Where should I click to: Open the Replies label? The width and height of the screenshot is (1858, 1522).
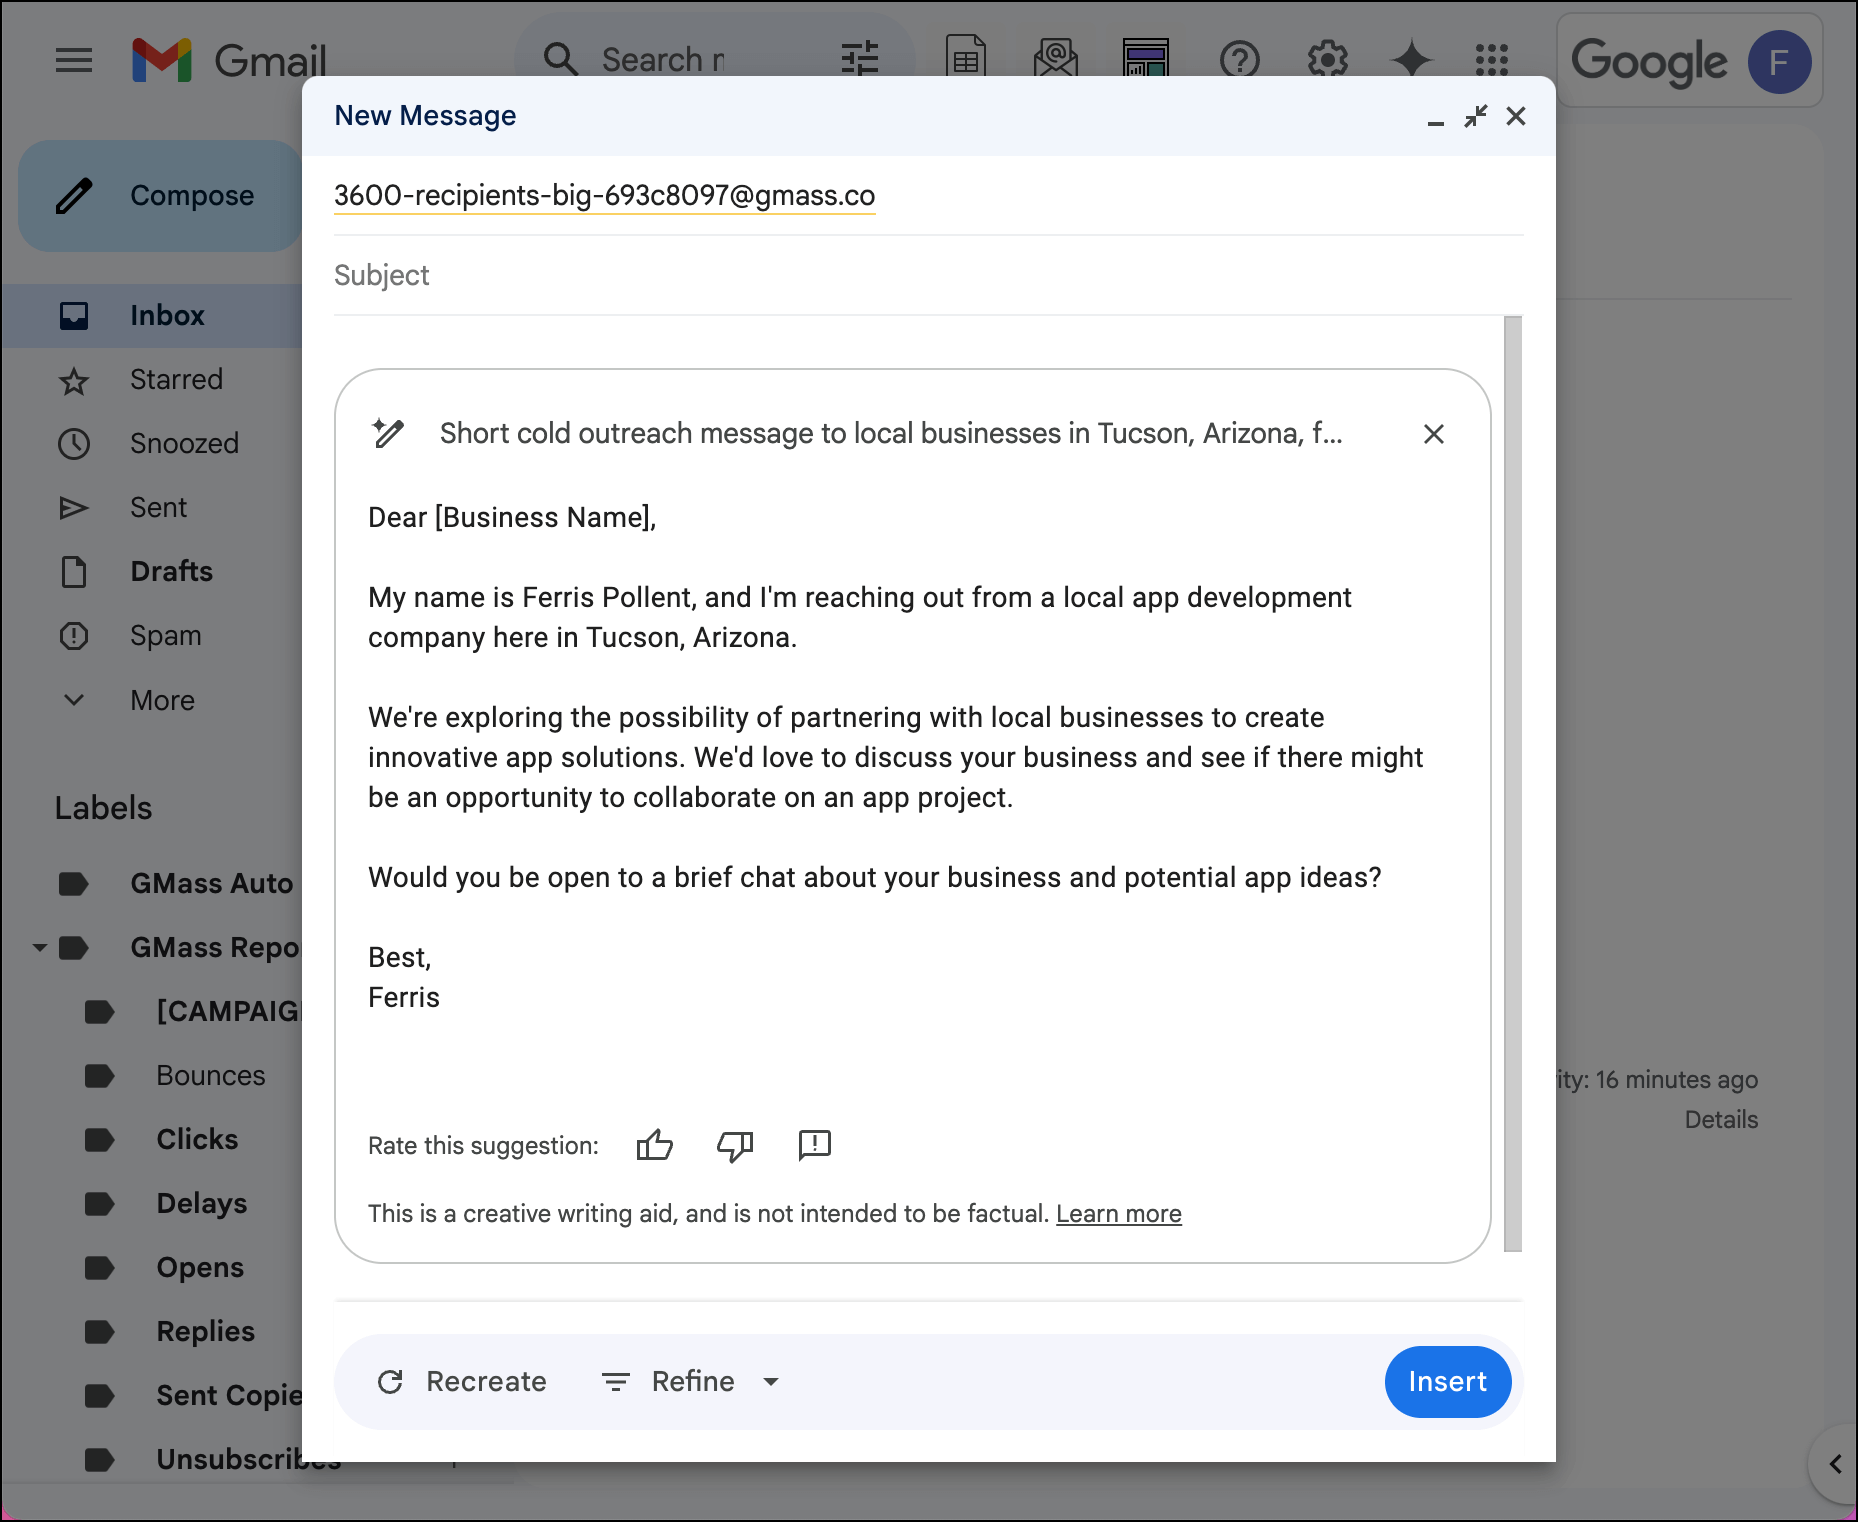pyautogui.click(x=205, y=1332)
